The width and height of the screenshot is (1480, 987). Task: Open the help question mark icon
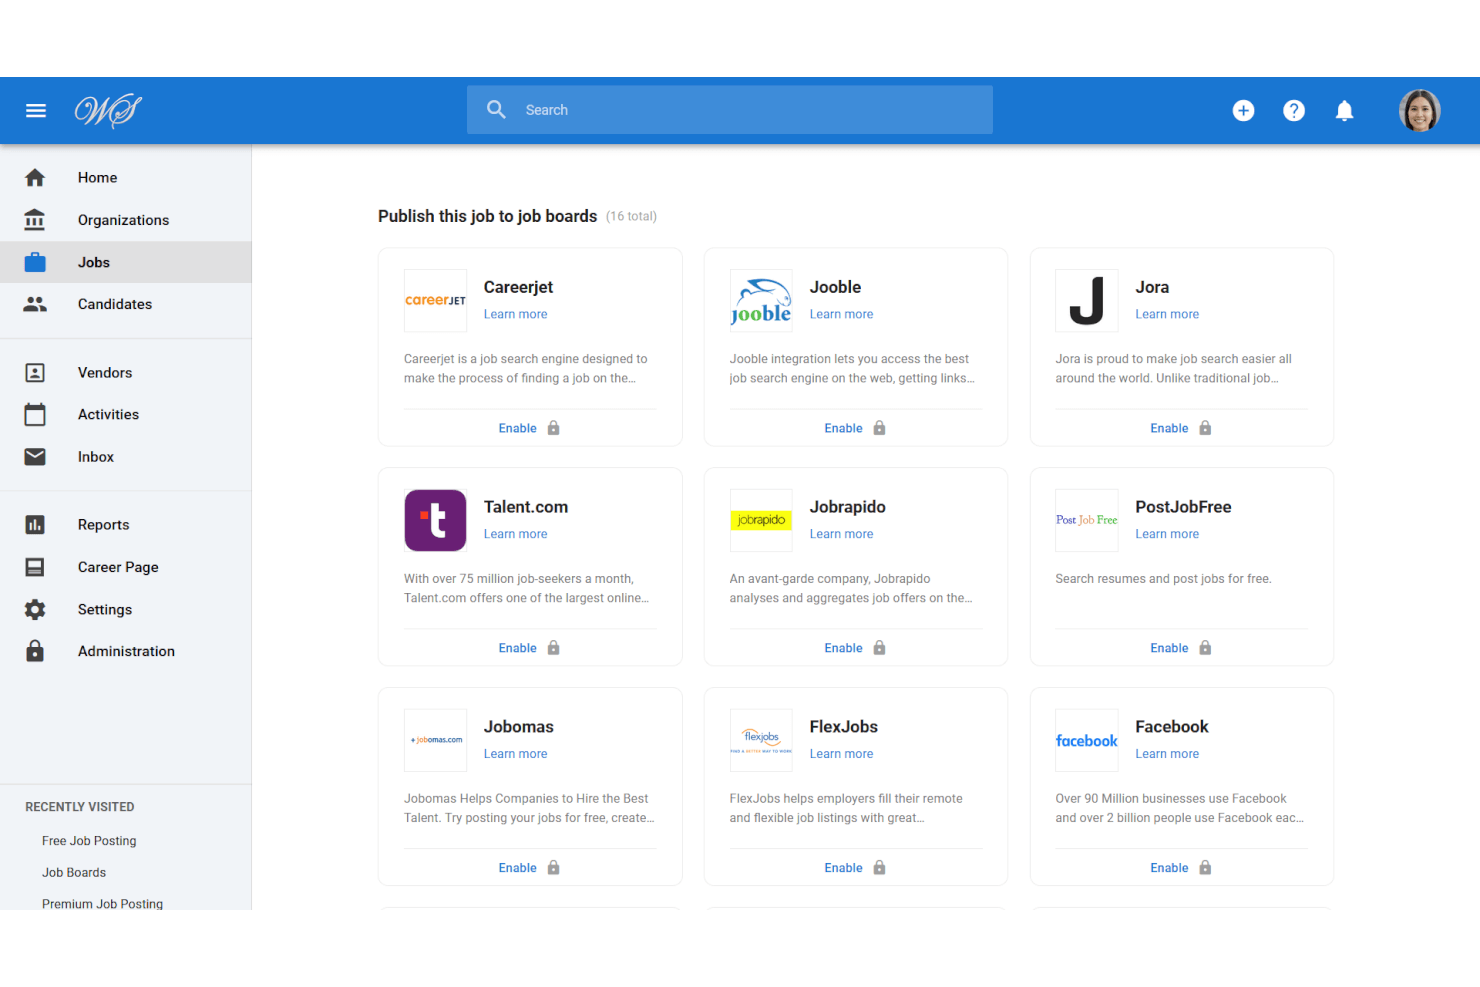pyautogui.click(x=1294, y=111)
